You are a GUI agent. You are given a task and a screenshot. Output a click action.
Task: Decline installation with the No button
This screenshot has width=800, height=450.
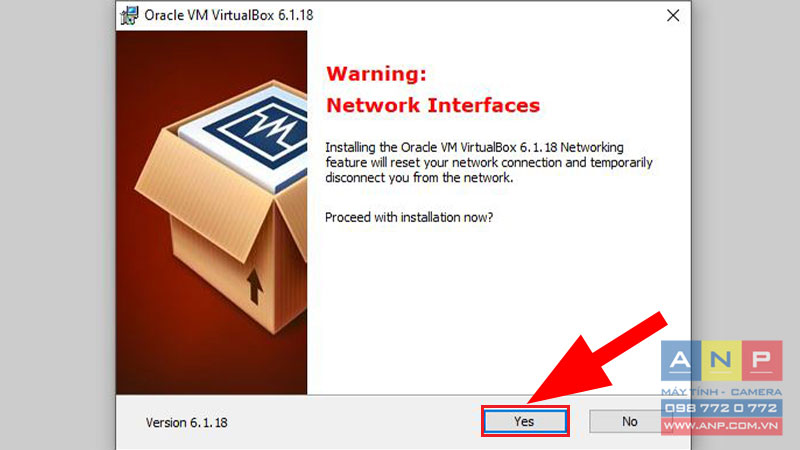[x=630, y=421]
